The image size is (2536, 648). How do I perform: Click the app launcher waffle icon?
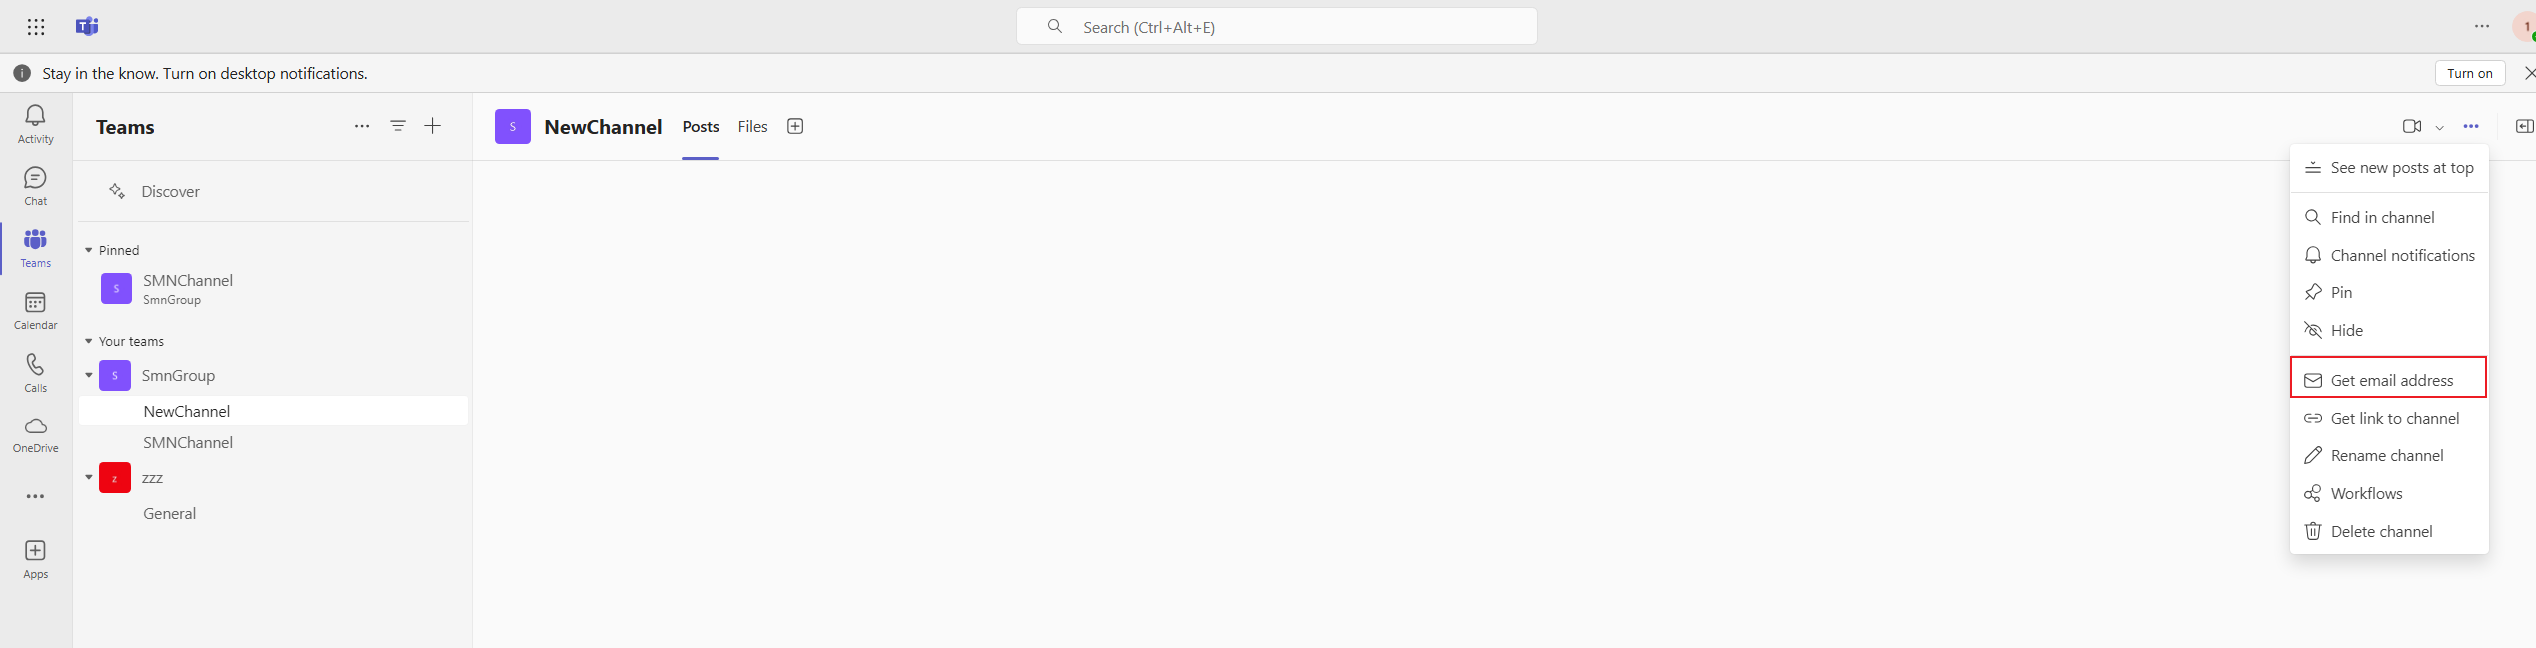[x=36, y=27]
